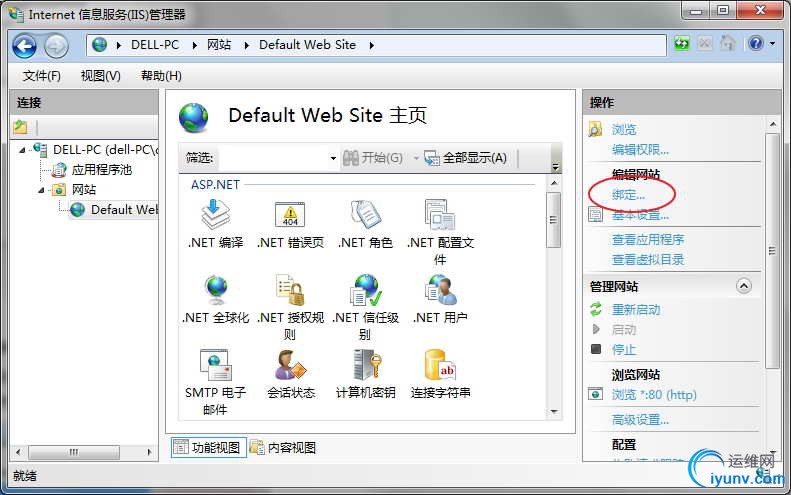791x495 pixels.
Task: Open the .NET 配置文件 feature icon
Action: (x=440, y=215)
